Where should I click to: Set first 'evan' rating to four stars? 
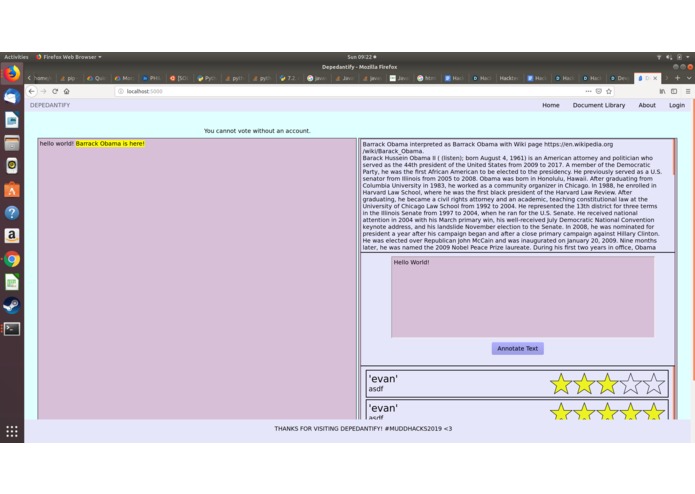(630, 384)
